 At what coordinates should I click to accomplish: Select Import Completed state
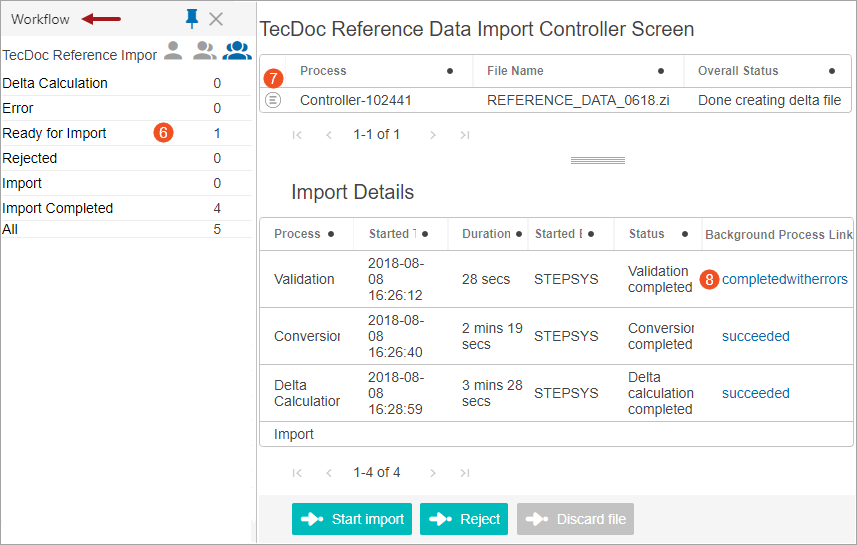[x=127, y=208]
